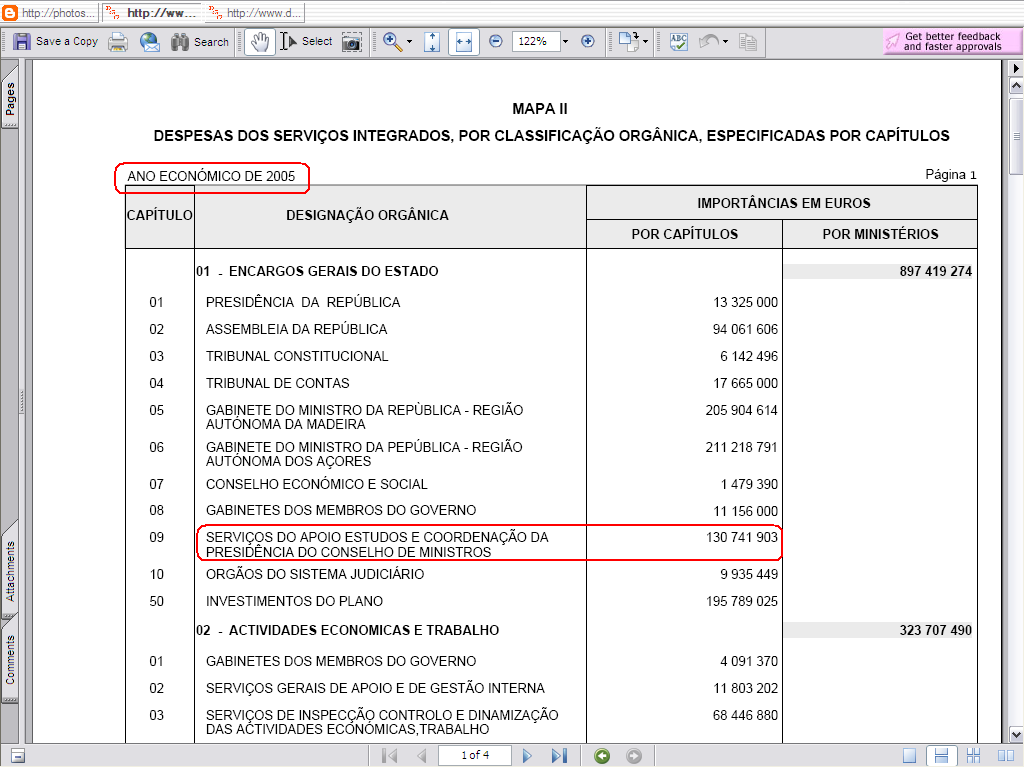Go to the next page

pos(527,756)
